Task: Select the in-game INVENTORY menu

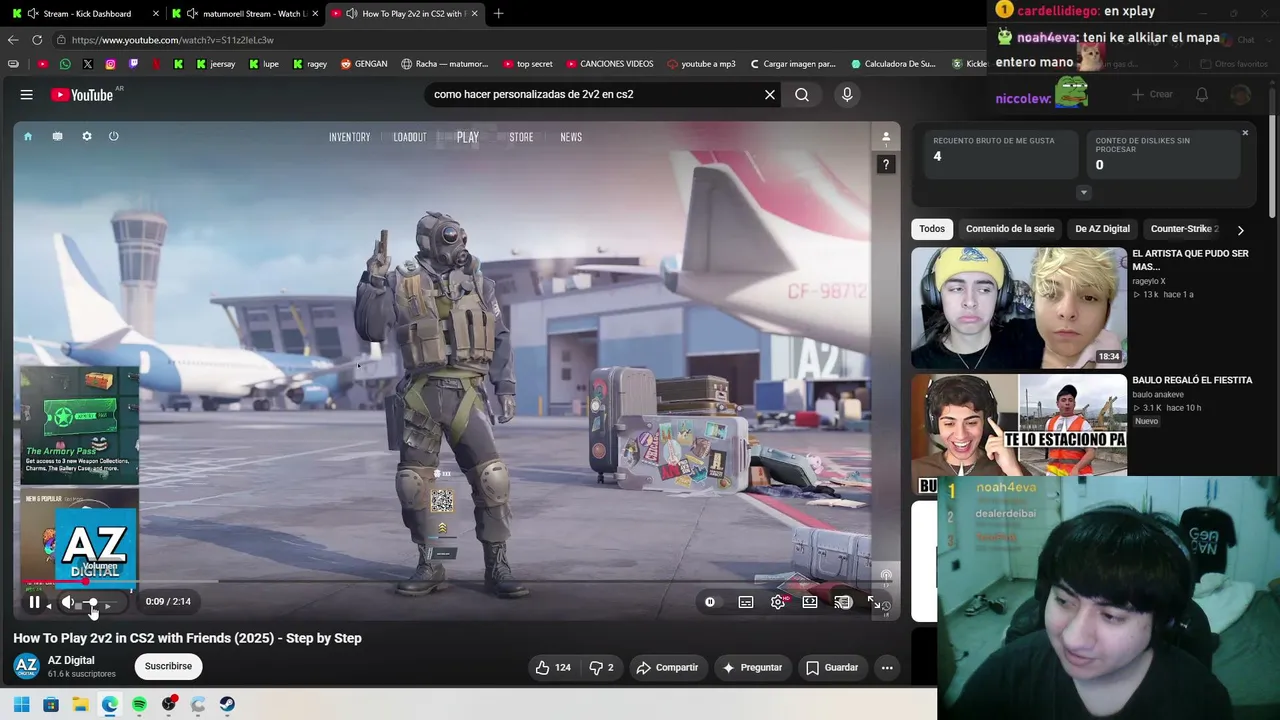Action: (350, 137)
